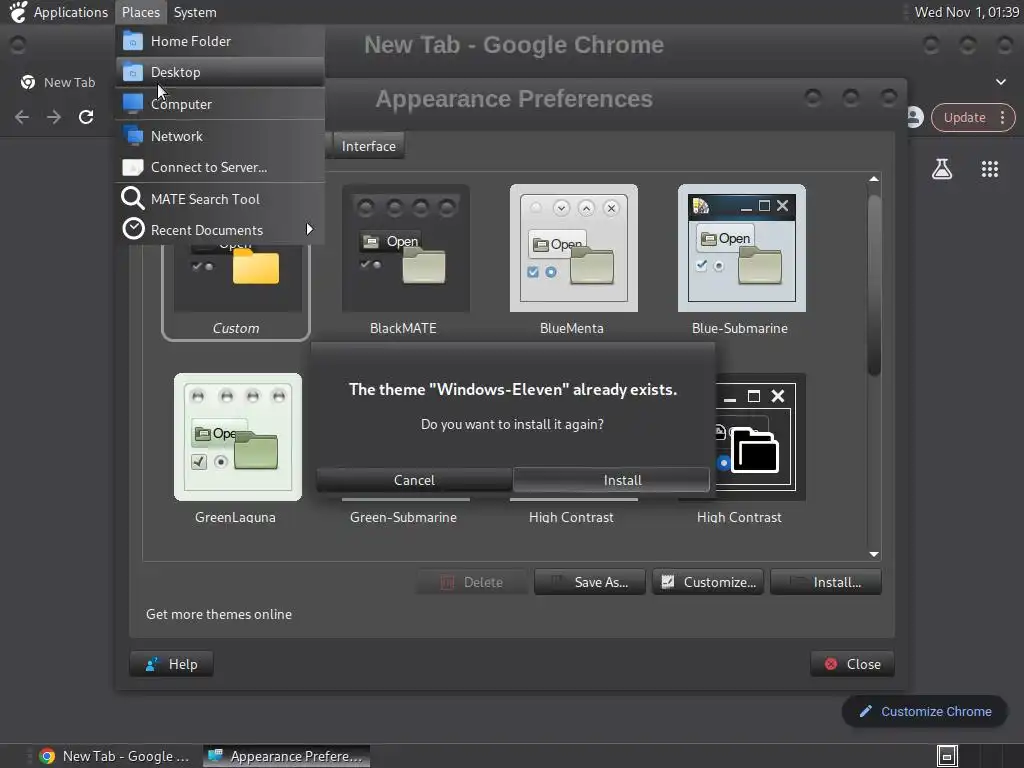Click the Help button's person icon
This screenshot has width=1024, height=768.
click(152, 664)
